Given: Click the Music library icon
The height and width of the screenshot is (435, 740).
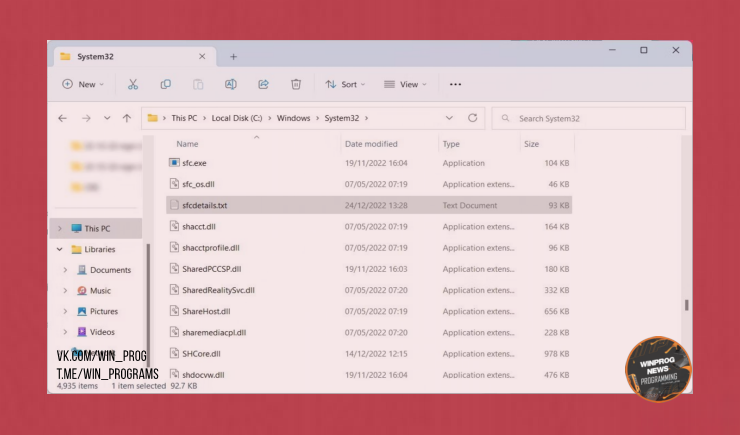Looking at the screenshot, I should pyautogui.click(x=82, y=291).
